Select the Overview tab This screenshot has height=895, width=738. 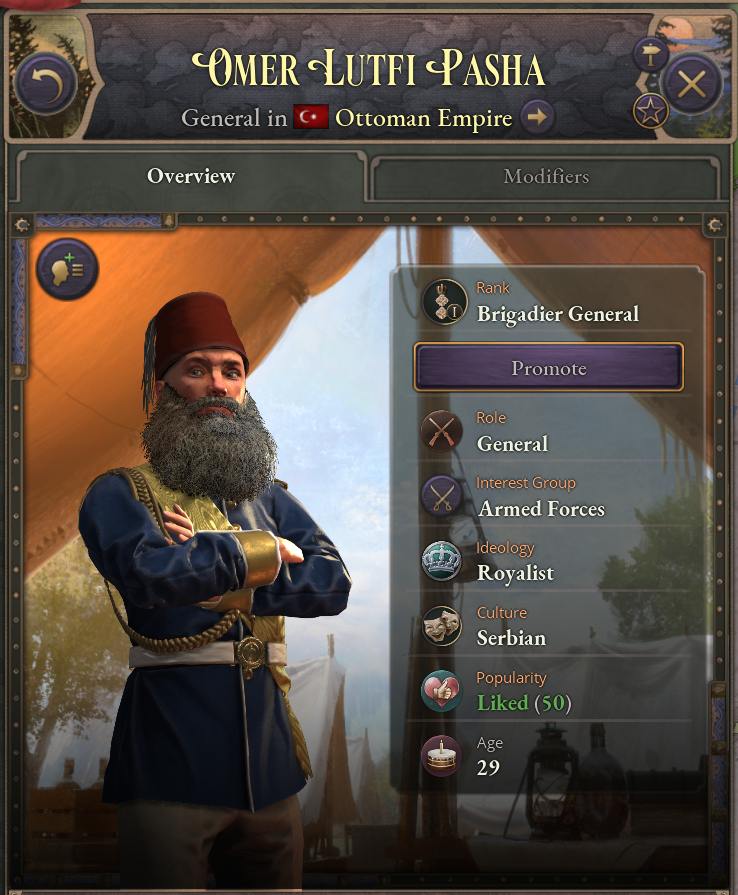(191, 176)
